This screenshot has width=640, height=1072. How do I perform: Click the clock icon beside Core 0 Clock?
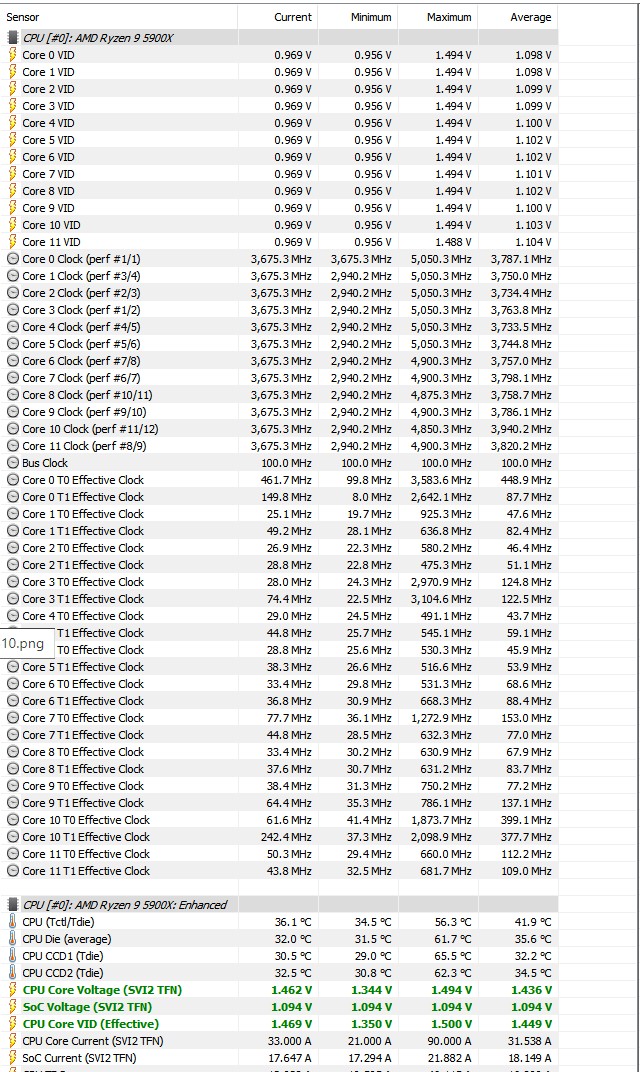pyautogui.click(x=13, y=259)
